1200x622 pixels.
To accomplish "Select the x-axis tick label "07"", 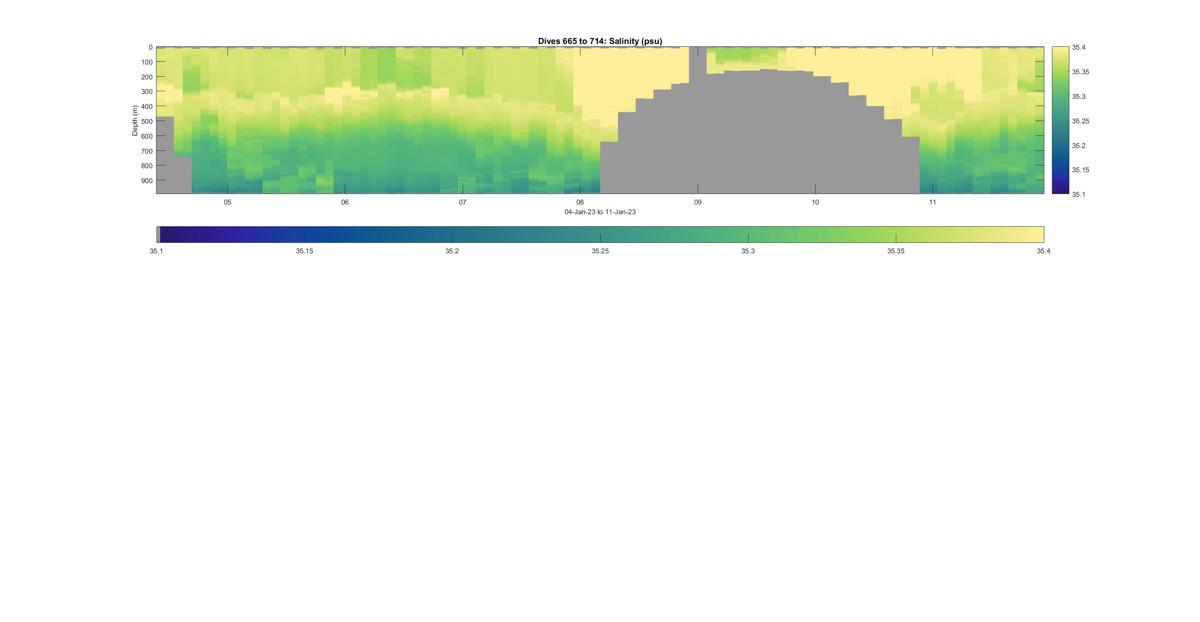I will click(x=462, y=202).
